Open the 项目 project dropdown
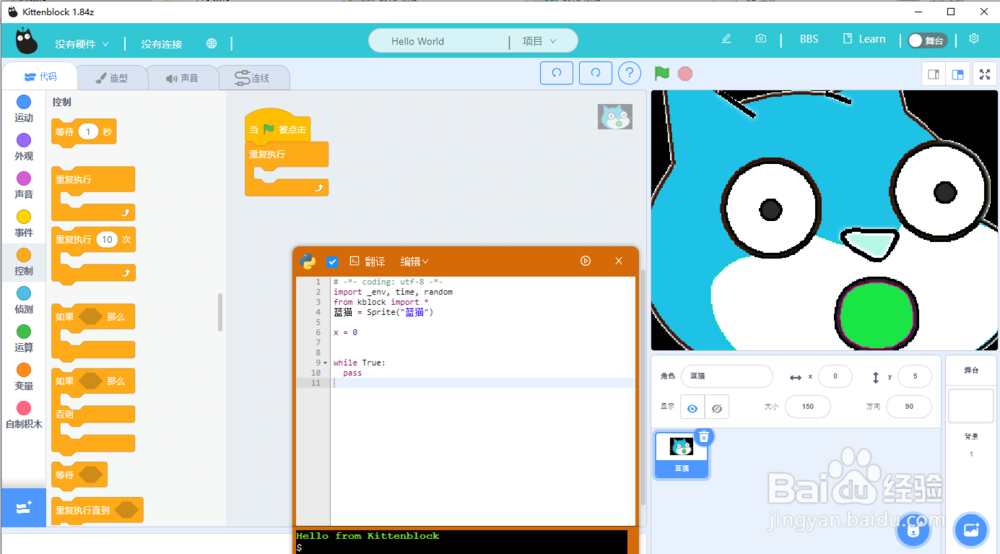1000x554 pixels. point(540,41)
